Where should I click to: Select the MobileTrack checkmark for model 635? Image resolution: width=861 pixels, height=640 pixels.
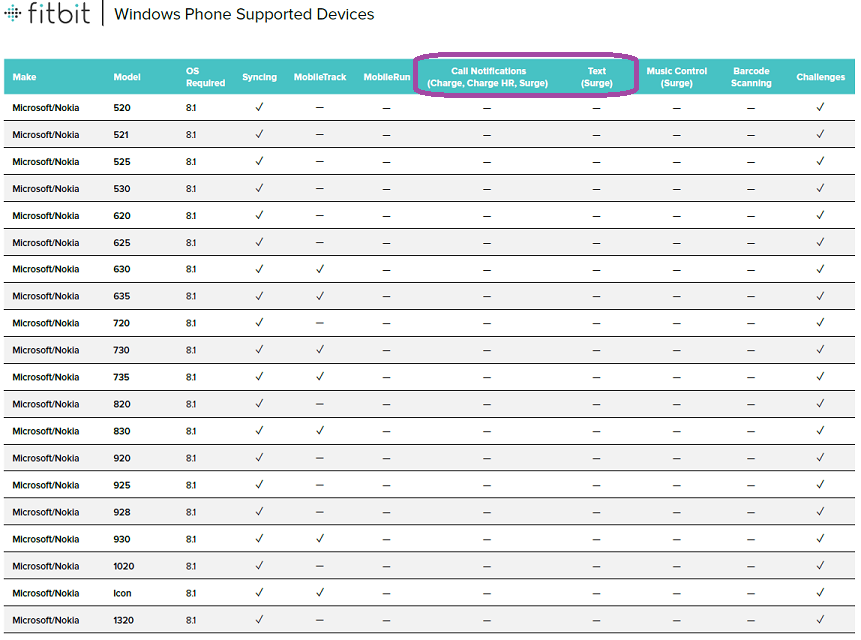[x=320, y=296]
